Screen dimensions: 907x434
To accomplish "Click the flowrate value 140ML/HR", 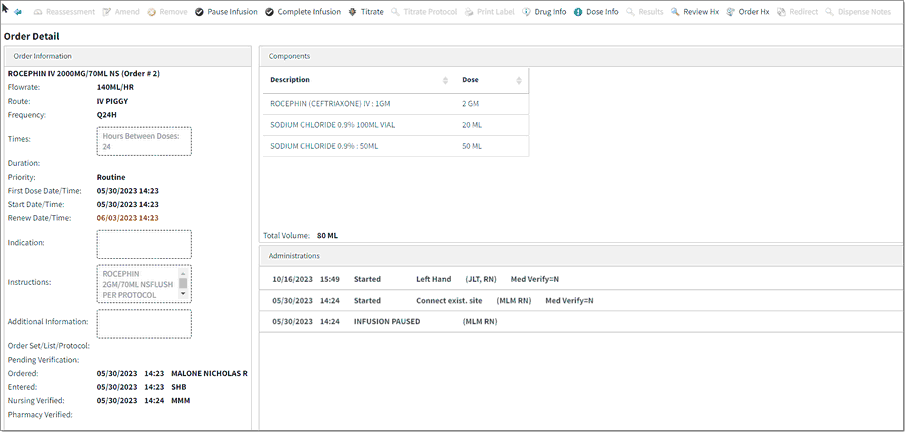I will click(116, 87).
